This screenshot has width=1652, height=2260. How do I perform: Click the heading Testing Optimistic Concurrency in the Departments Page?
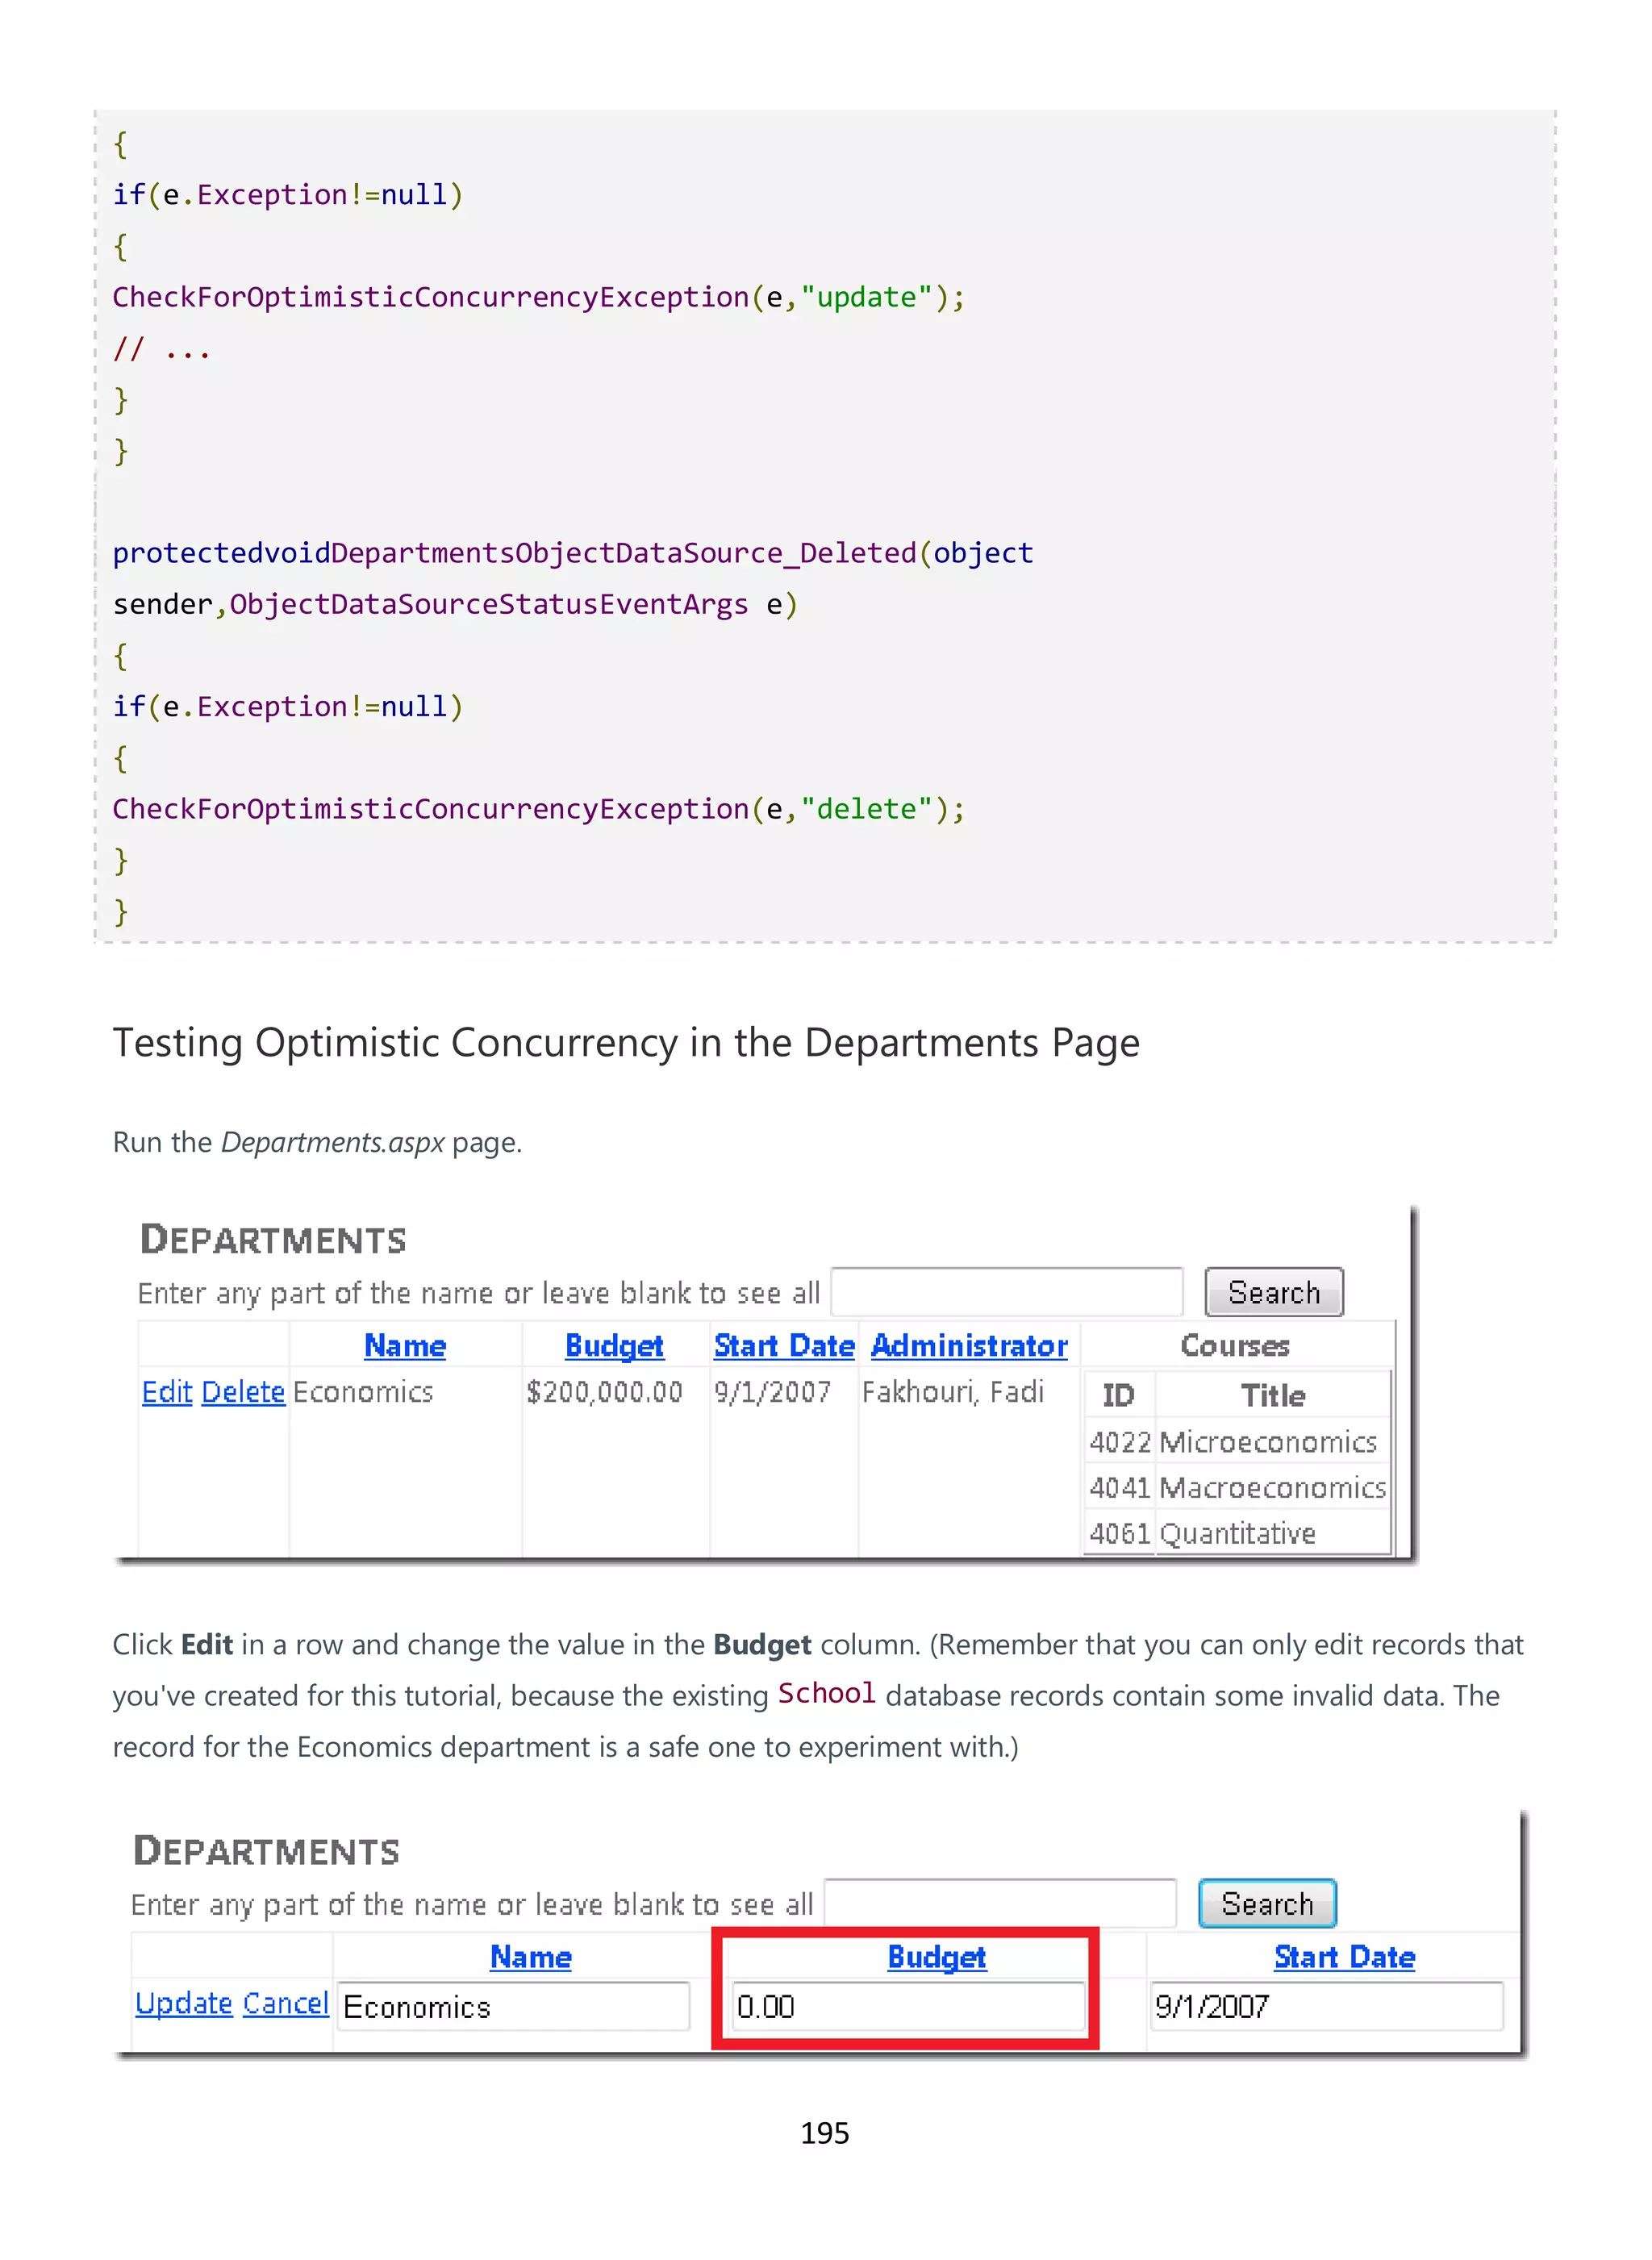tap(626, 1043)
